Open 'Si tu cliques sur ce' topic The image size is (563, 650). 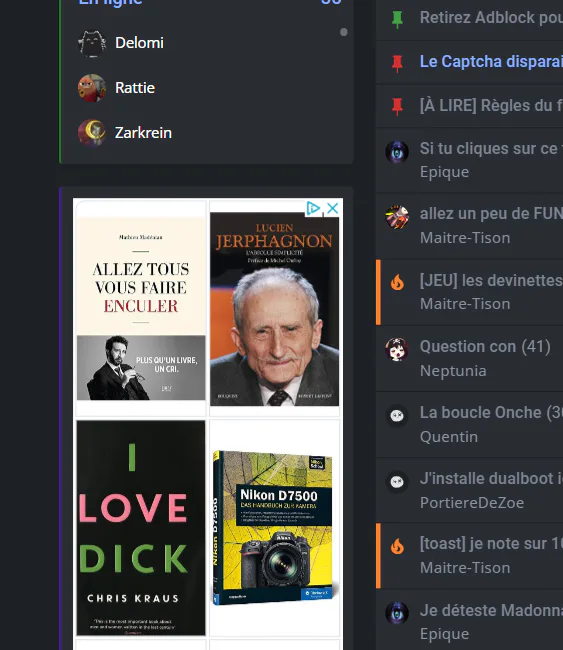491,148
